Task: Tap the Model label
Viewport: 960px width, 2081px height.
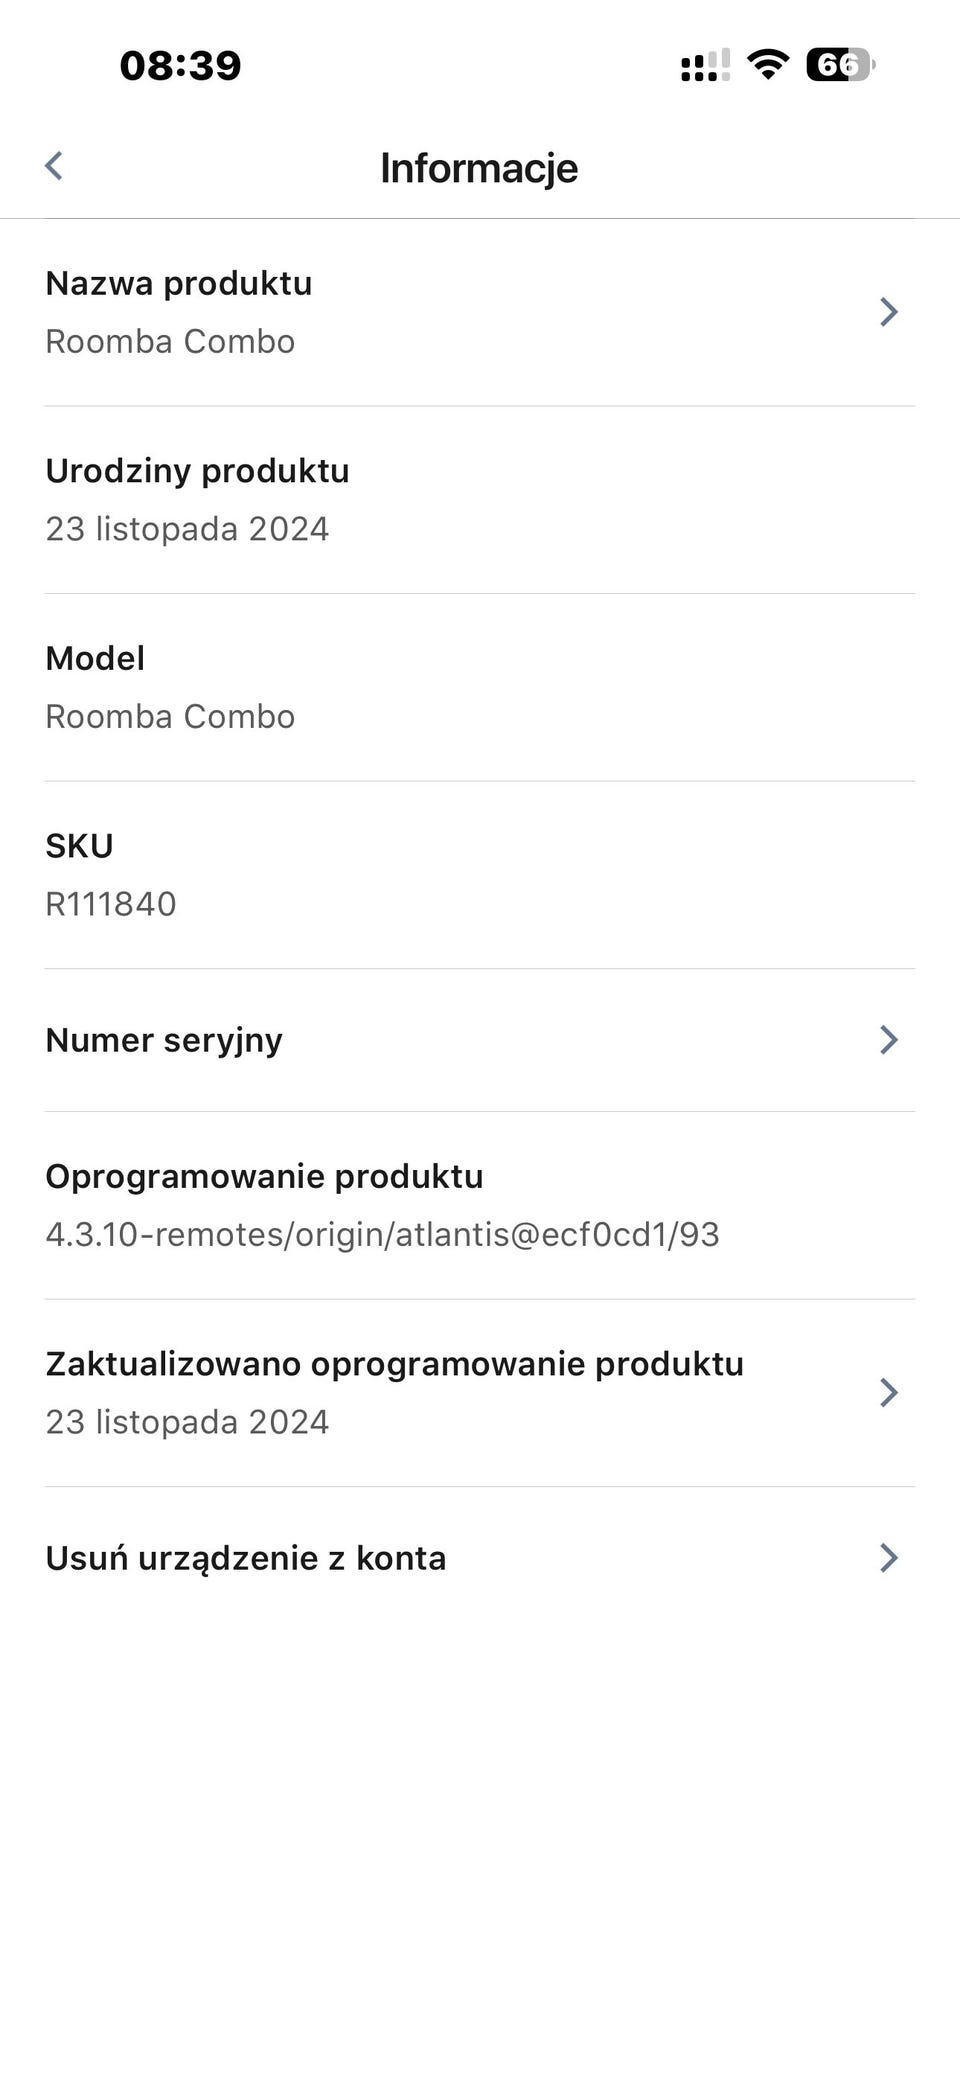Action: [95, 658]
